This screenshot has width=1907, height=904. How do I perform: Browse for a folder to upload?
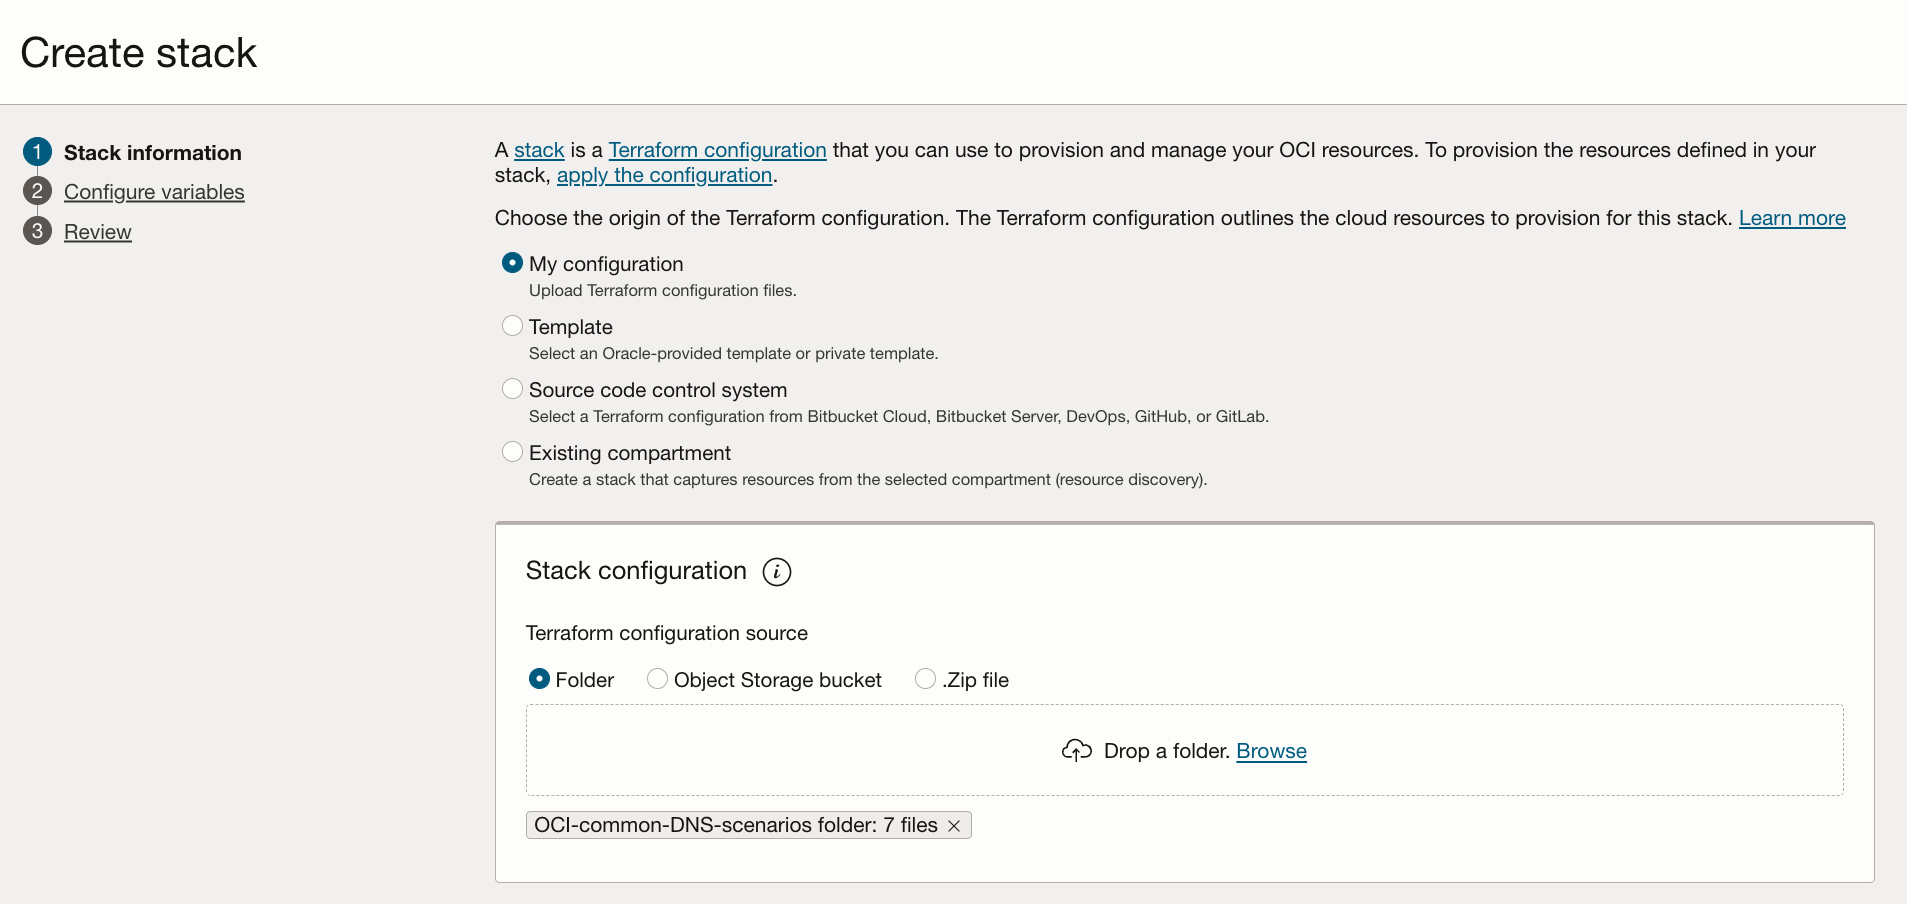1271,751
